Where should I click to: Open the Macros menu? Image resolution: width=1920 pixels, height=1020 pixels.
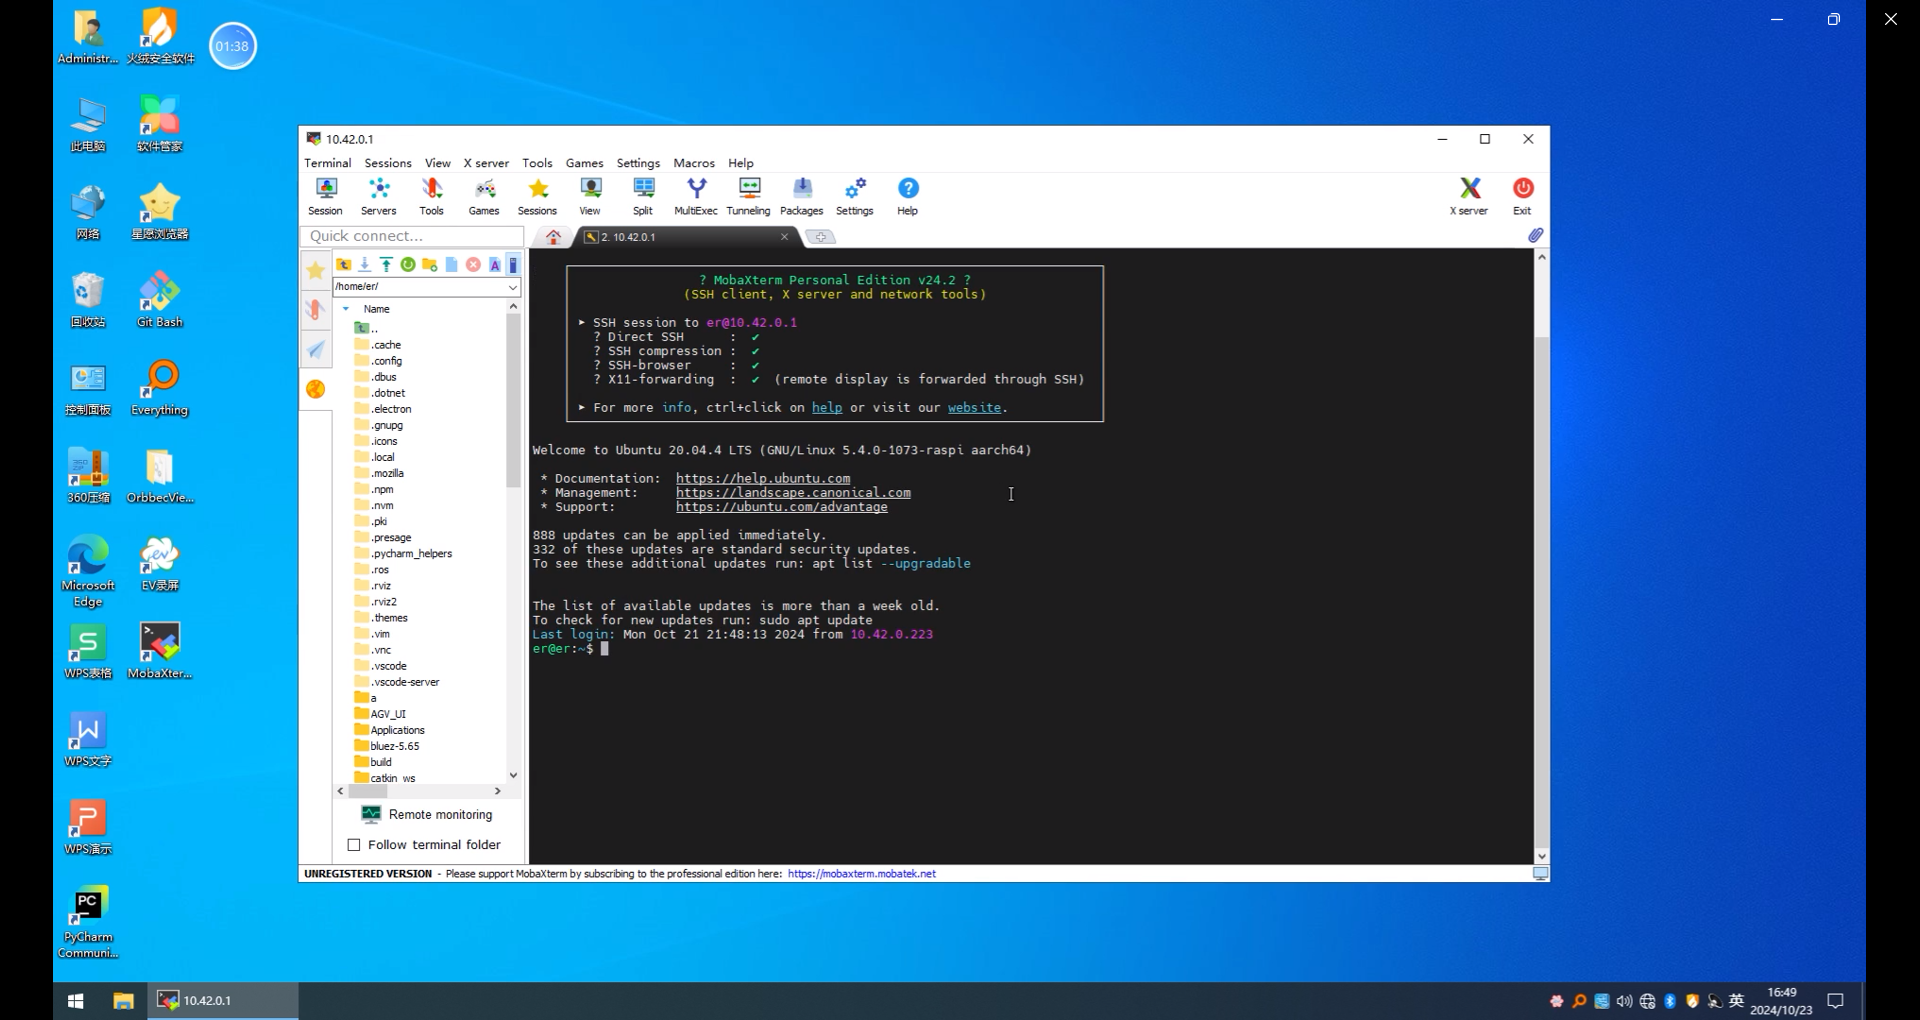(694, 163)
